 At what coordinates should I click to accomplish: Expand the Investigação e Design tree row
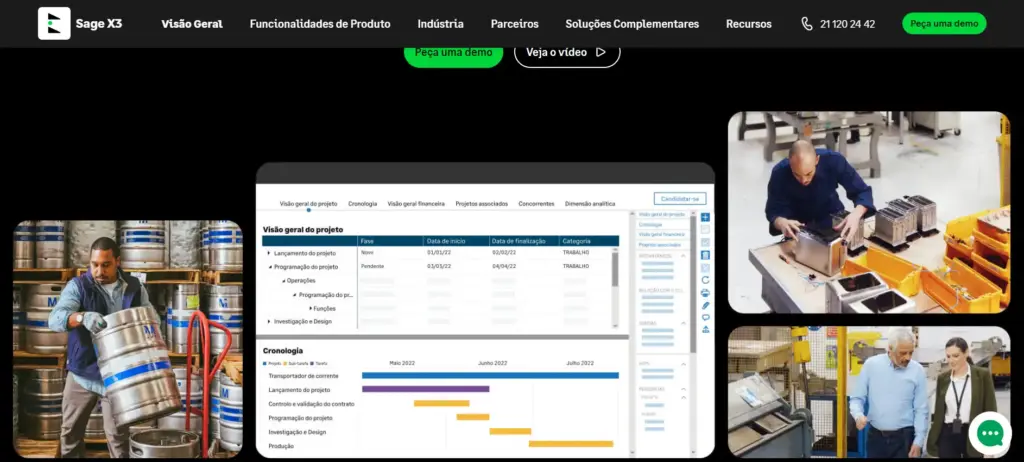pos(269,322)
